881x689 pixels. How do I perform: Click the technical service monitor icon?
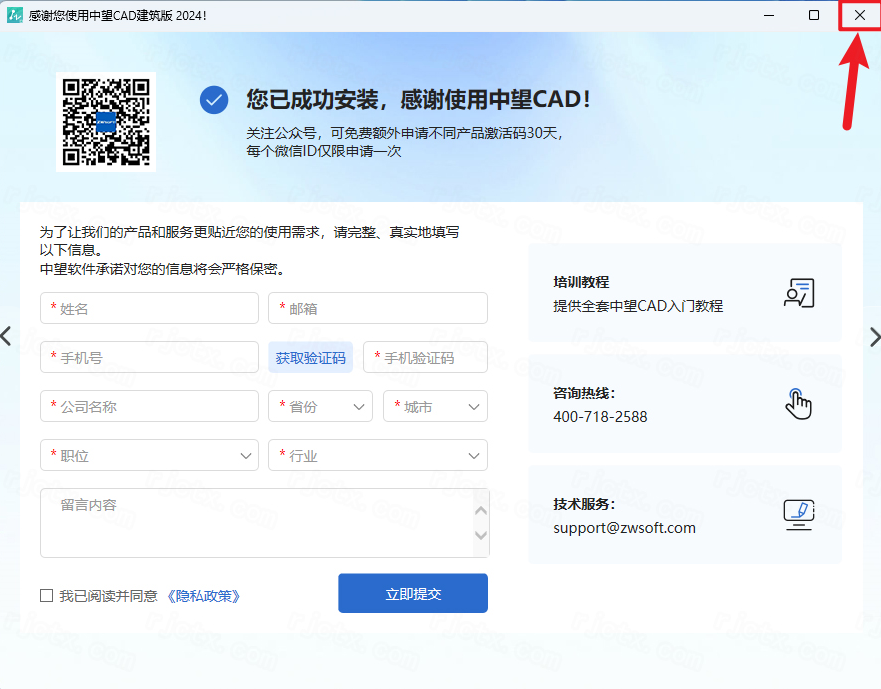(798, 515)
